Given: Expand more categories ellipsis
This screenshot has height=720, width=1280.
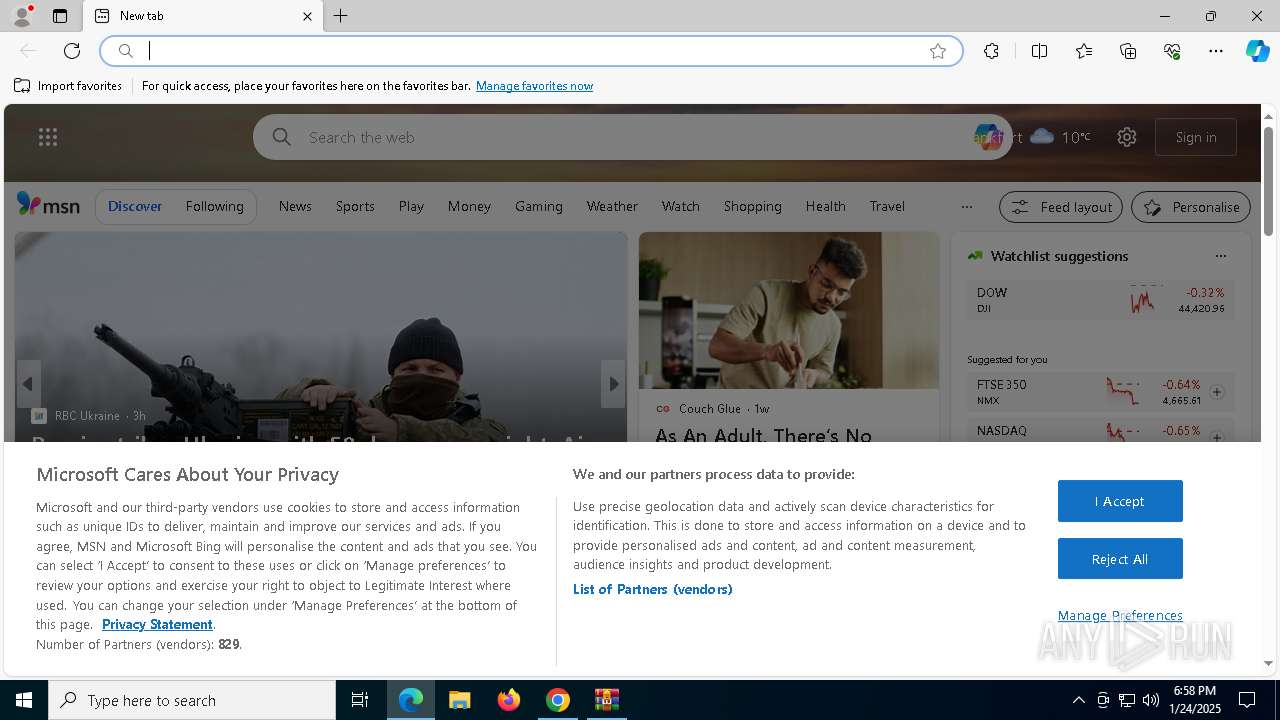Looking at the screenshot, I should click(x=966, y=207).
